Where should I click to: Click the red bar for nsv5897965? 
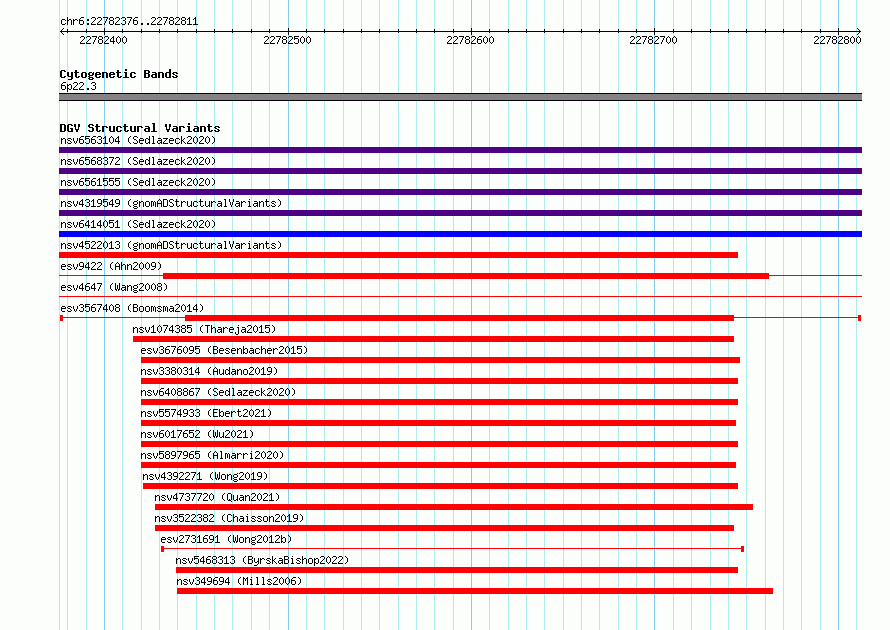click(438, 465)
